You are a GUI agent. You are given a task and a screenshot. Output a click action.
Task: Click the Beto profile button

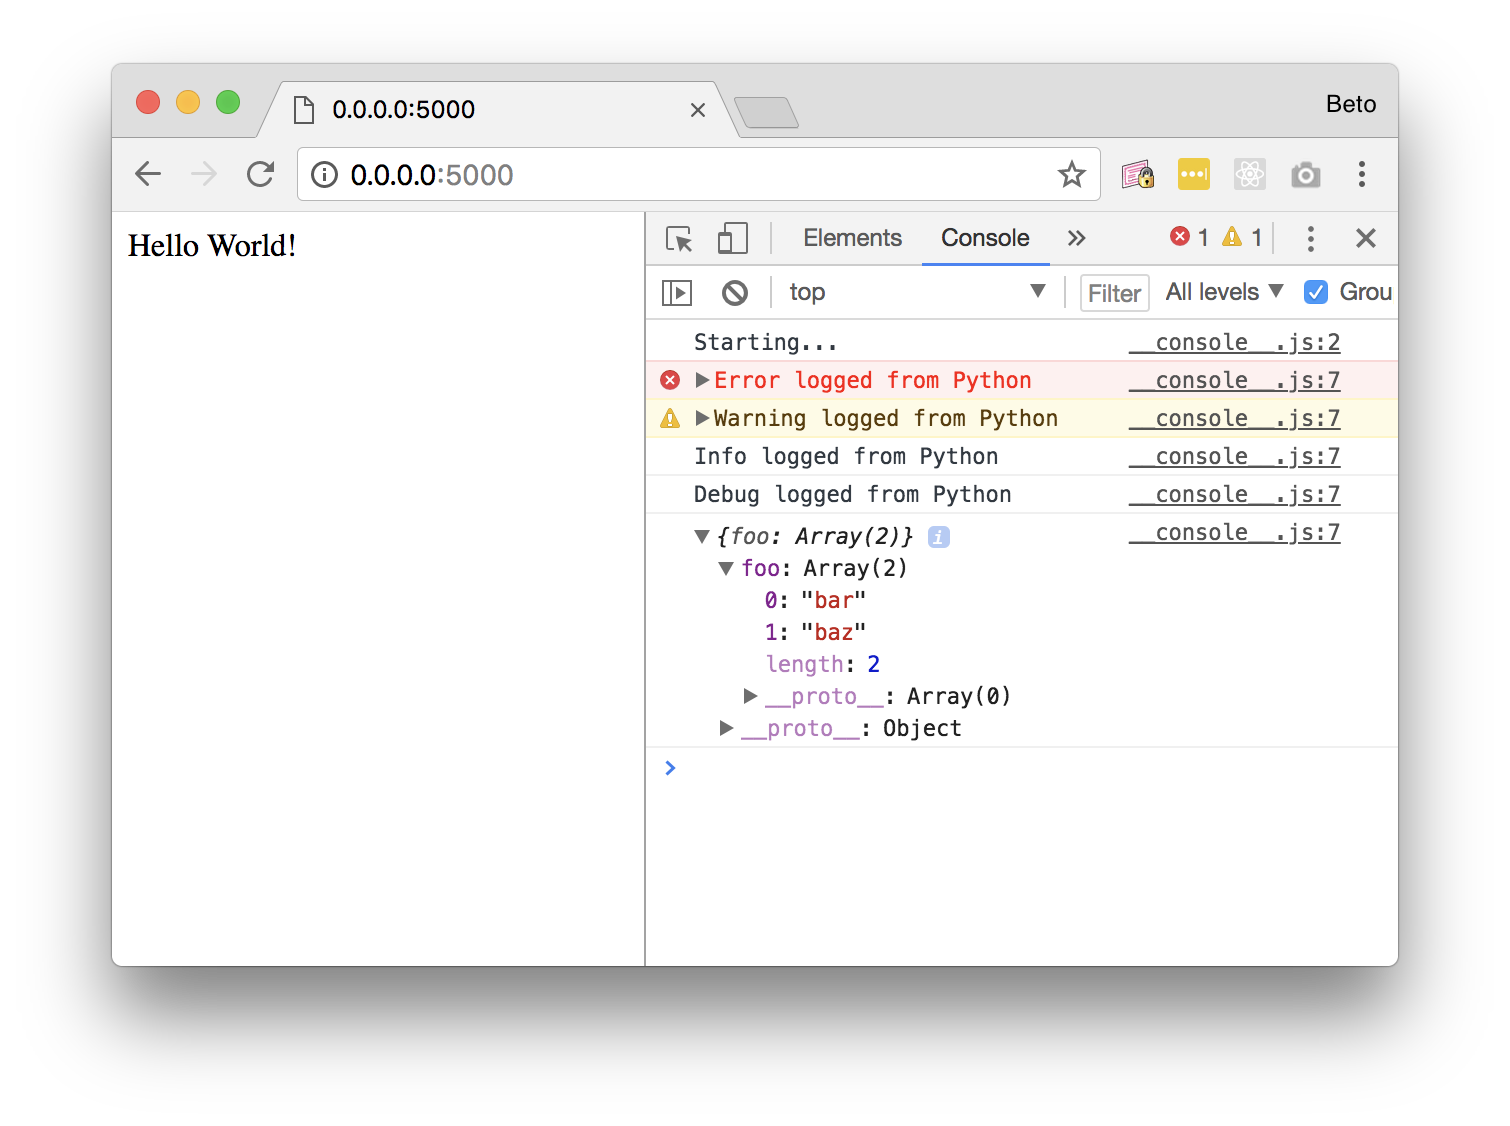[1351, 104]
